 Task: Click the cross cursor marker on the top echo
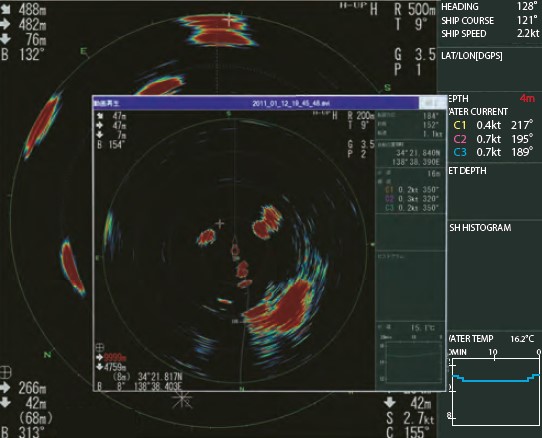pyautogui.click(x=228, y=19)
